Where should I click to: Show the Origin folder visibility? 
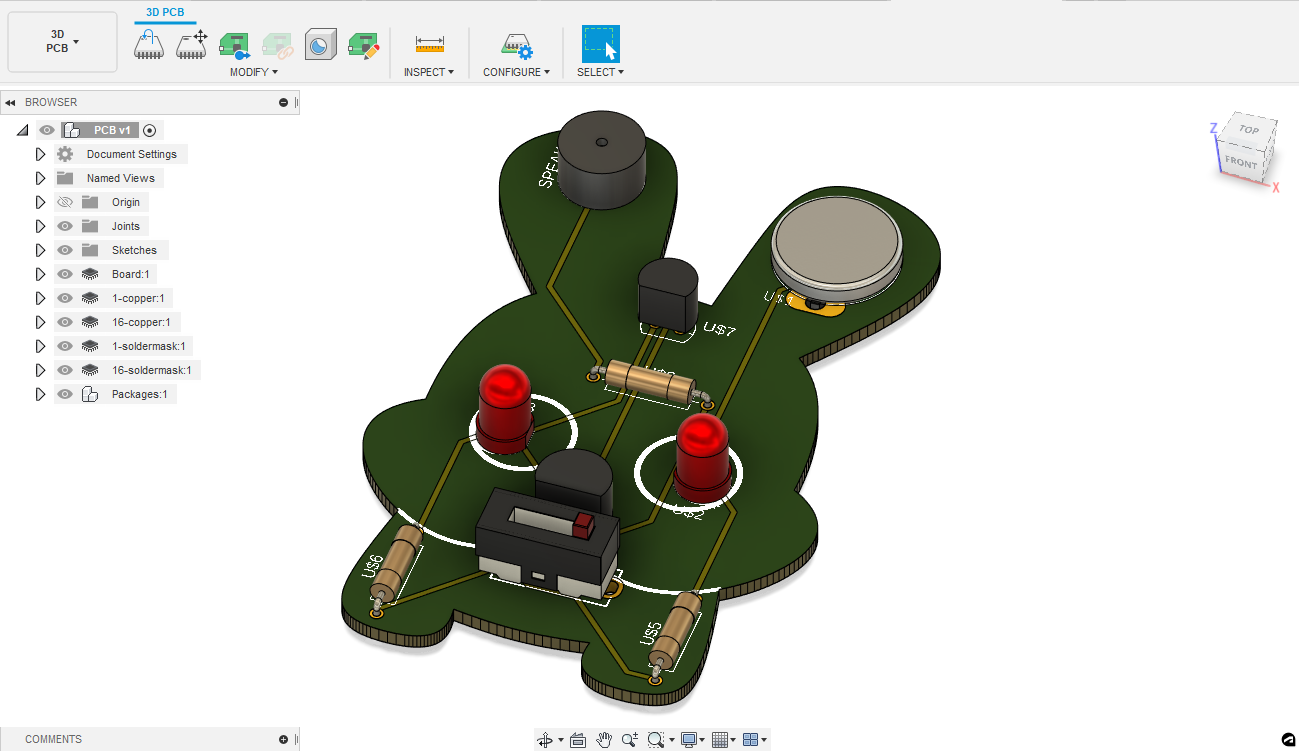65,201
